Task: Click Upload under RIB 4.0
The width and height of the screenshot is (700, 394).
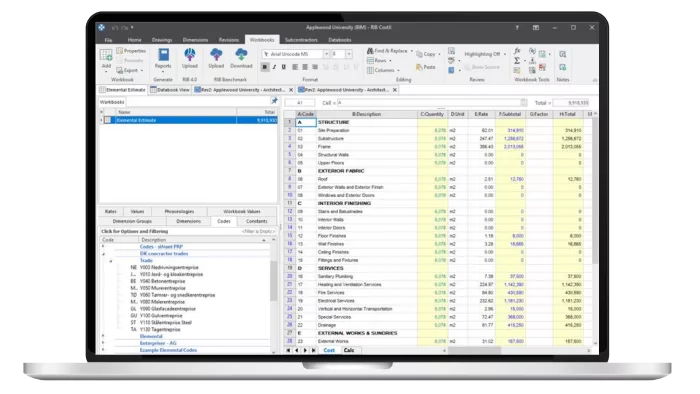Action: [x=190, y=58]
